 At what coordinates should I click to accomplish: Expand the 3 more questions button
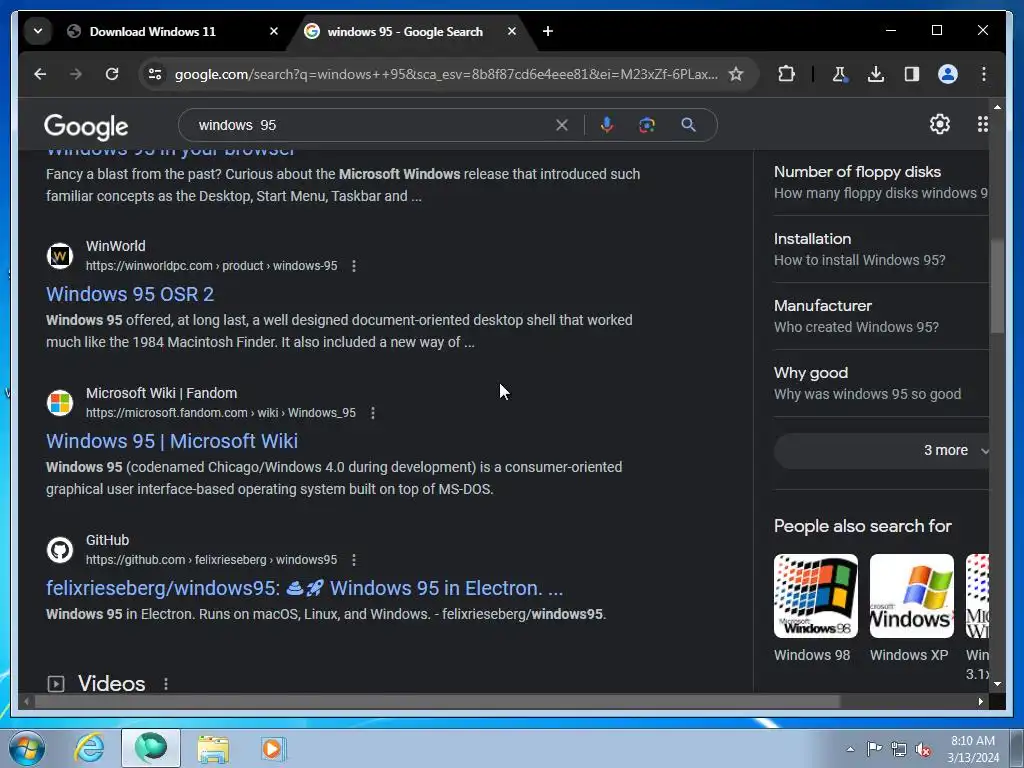(882, 451)
